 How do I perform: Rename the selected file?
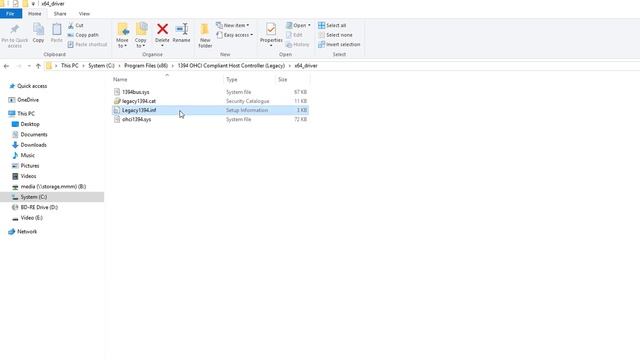pos(182,33)
